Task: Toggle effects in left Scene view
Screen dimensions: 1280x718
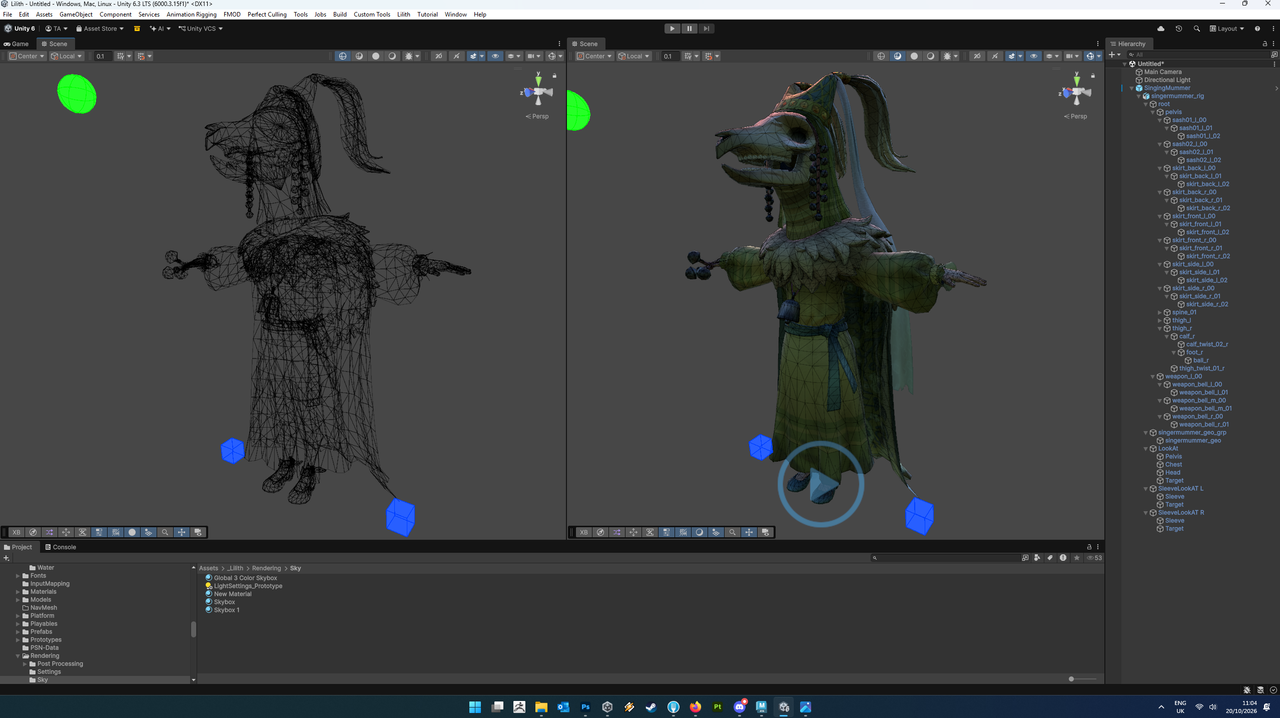Action: click(473, 56)
